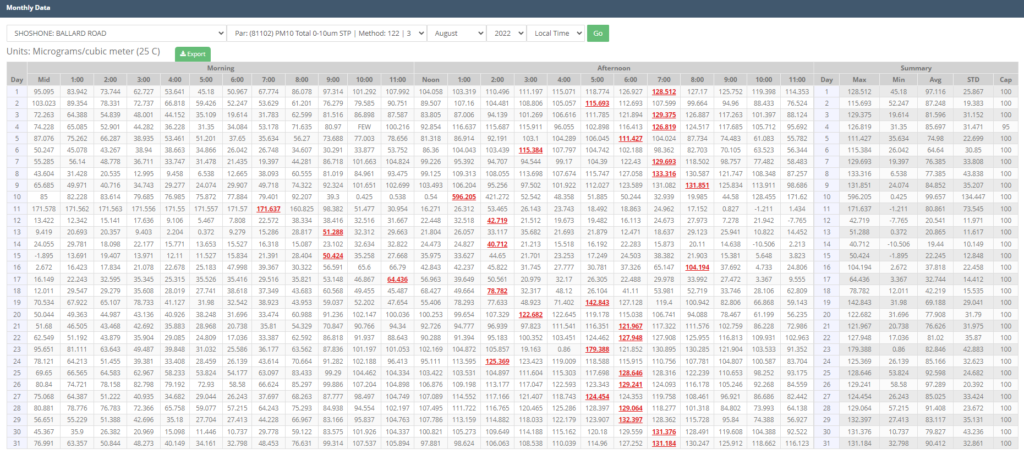
Task: Click the red underlined 131.851 value in day 9
Action: [x=697, y=186]
